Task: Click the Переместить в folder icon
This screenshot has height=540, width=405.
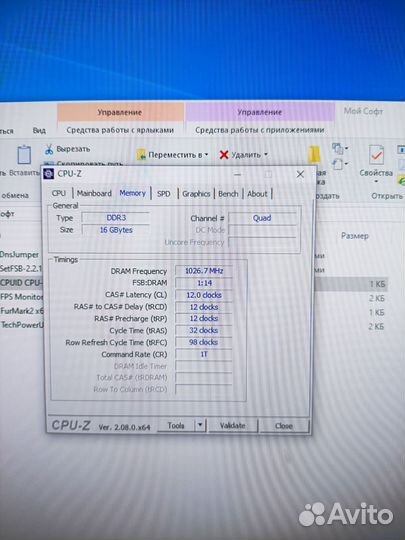Action: point(142,155)
